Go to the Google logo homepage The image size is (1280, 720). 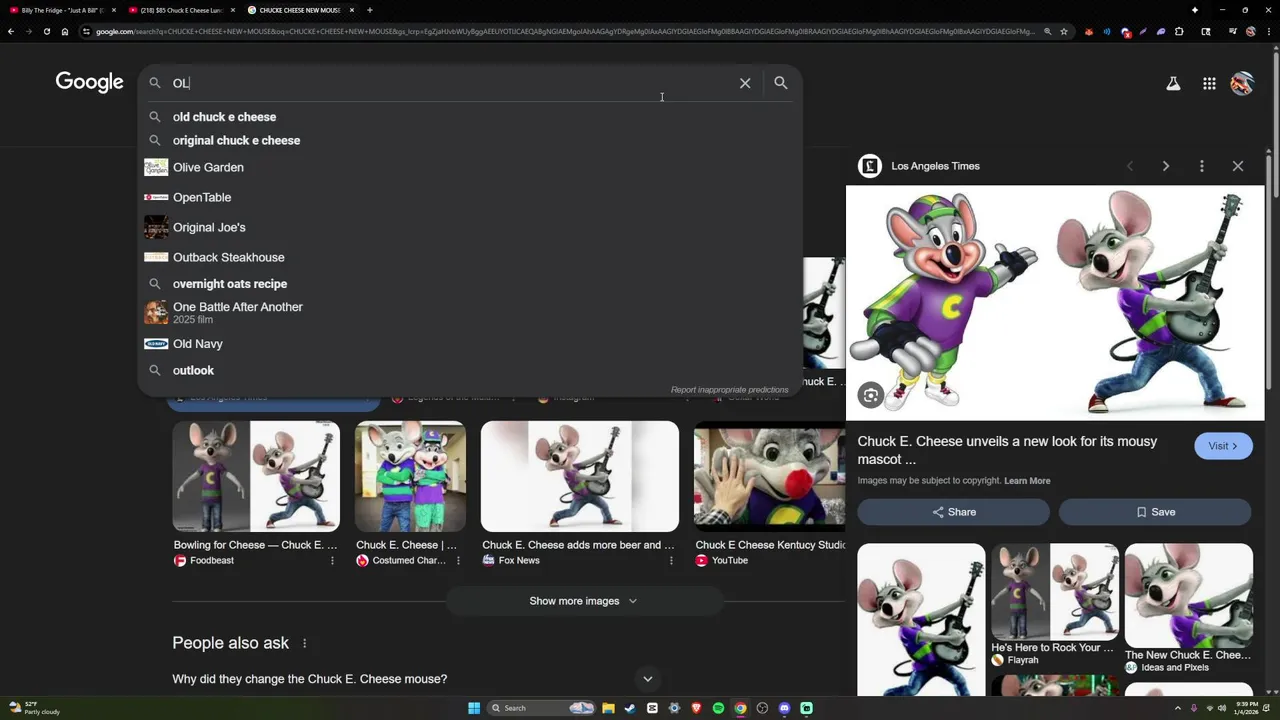(90, 82)
